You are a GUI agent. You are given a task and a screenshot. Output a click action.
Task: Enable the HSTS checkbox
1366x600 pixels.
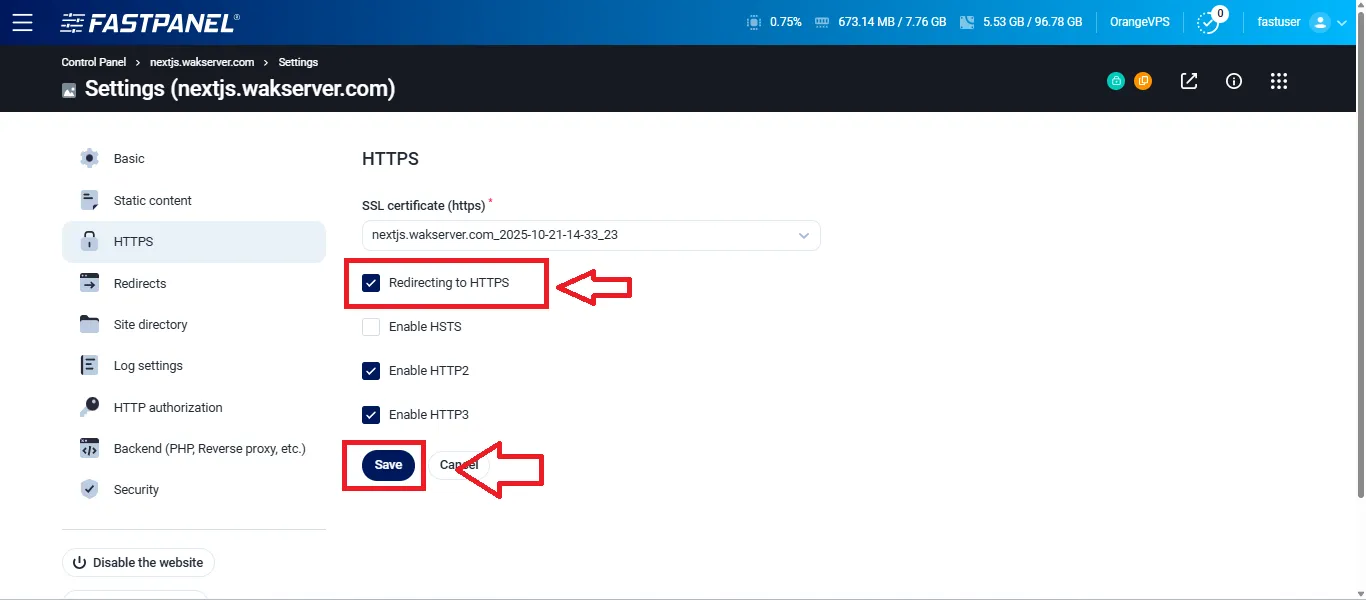tap(371, 326)
